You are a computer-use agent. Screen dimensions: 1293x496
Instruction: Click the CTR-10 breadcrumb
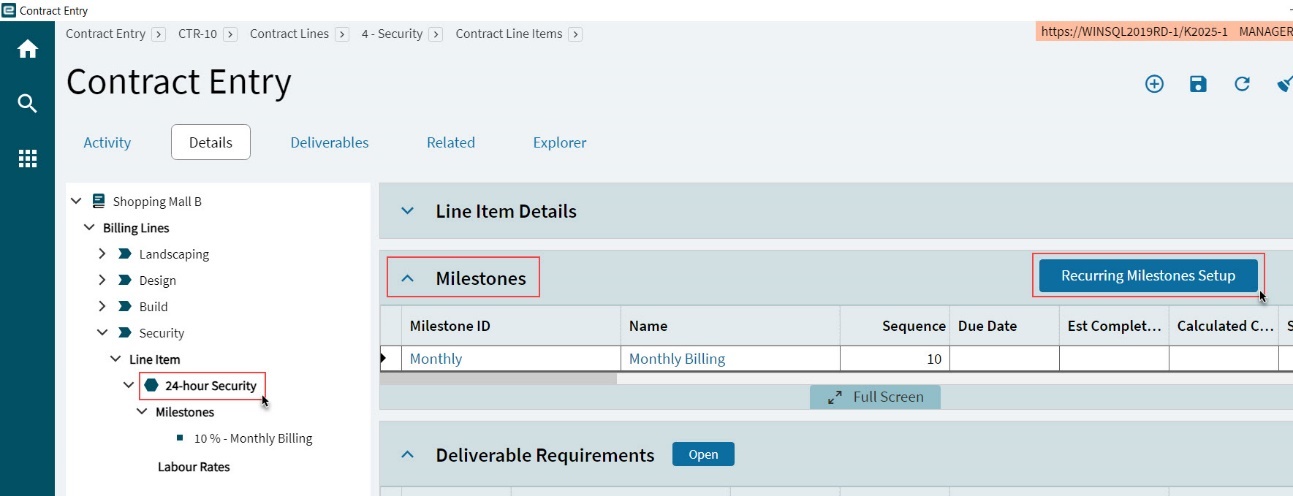[x=197, y=33]
